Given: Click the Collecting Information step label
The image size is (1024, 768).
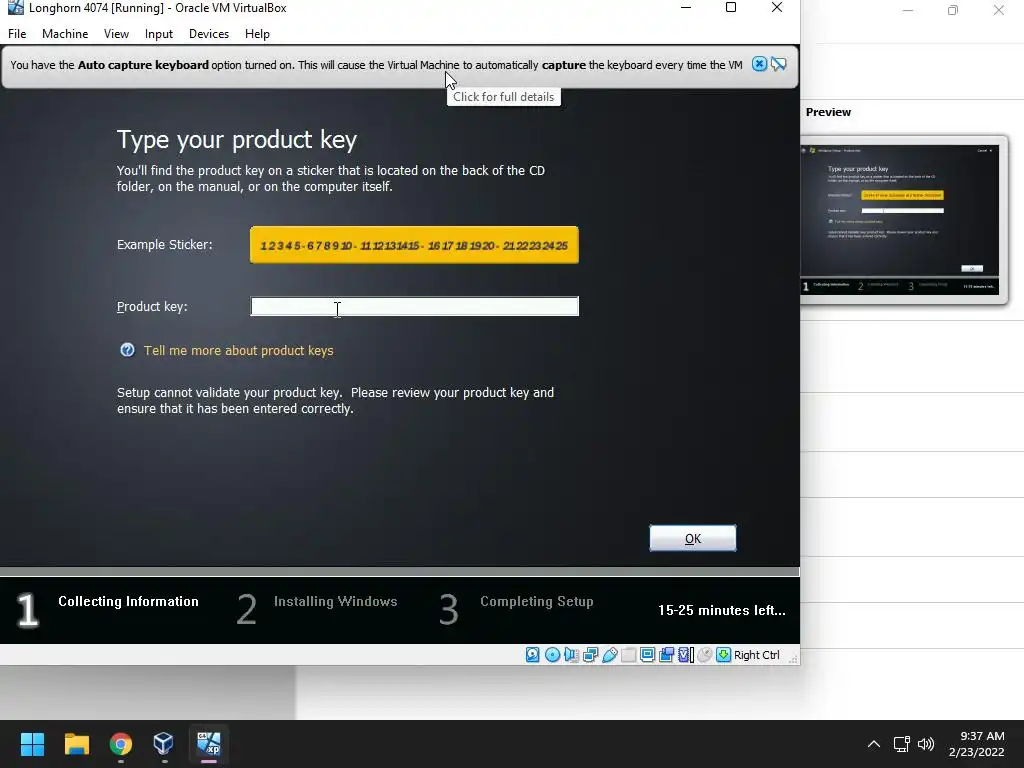Looking at the screenshot, I should pos(128,601).
